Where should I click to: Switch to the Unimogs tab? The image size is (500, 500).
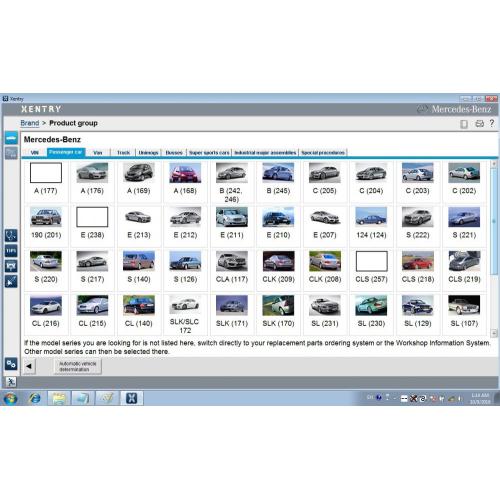pos(148,153)
